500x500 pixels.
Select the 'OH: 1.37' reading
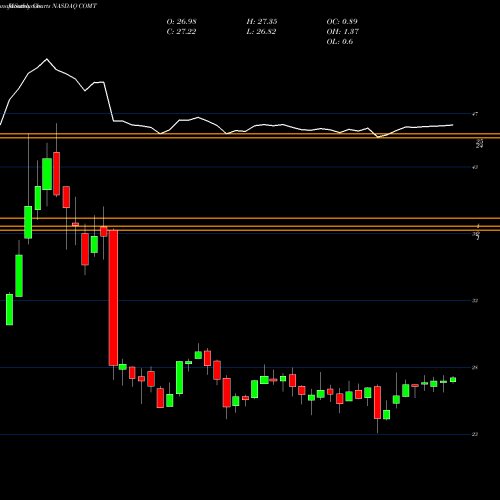coord(343,32)
